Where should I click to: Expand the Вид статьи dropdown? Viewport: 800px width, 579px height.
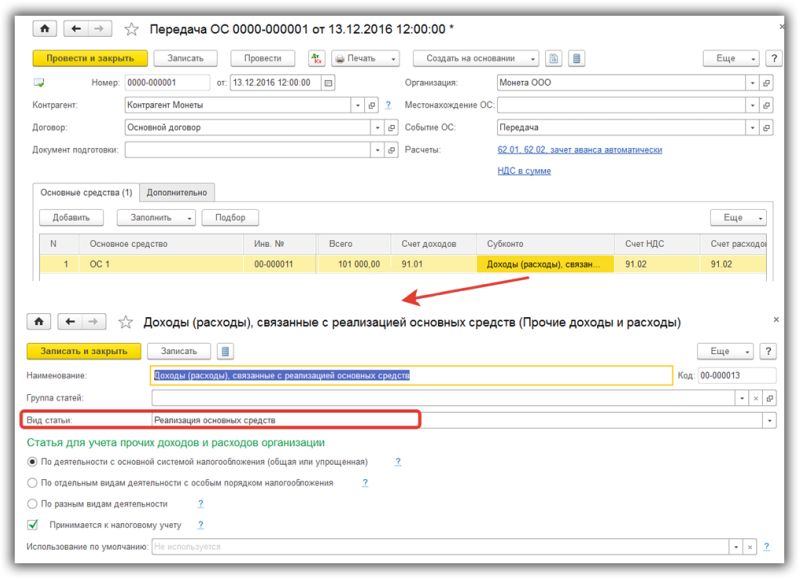coord(769,420)
